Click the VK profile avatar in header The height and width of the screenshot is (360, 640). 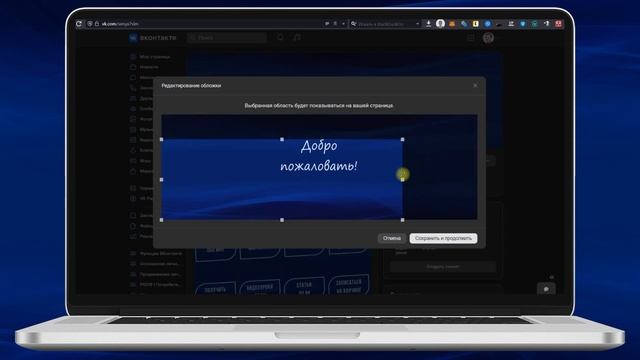coord(488,38)
